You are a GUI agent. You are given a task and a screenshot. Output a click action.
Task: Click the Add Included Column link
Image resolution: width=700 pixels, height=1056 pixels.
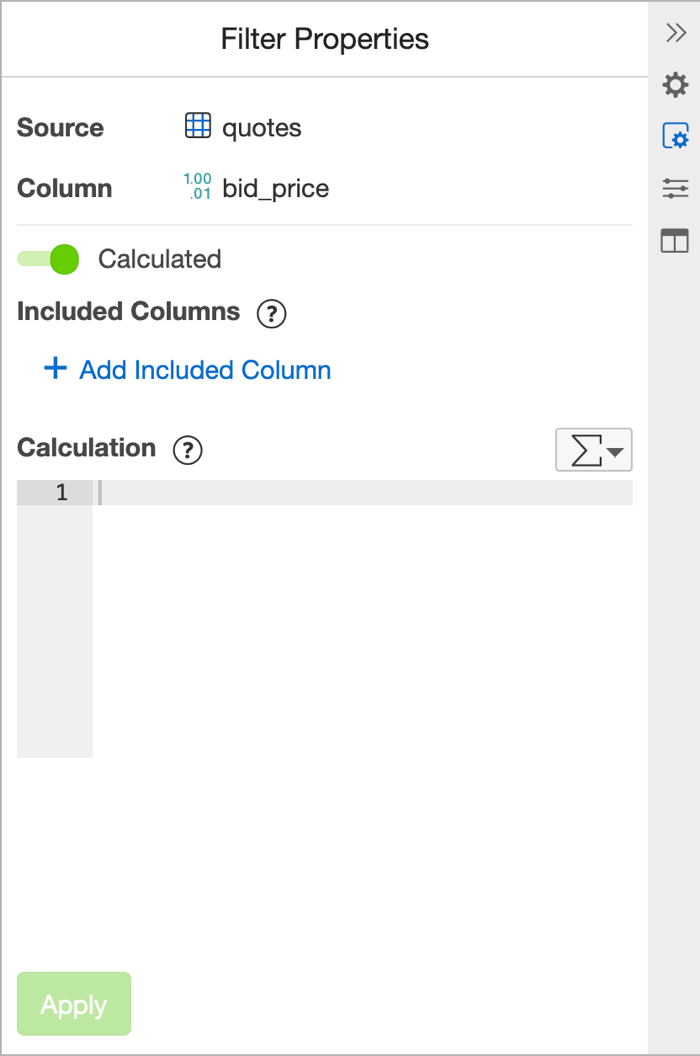pyautogui.click(x=205, y=370)
